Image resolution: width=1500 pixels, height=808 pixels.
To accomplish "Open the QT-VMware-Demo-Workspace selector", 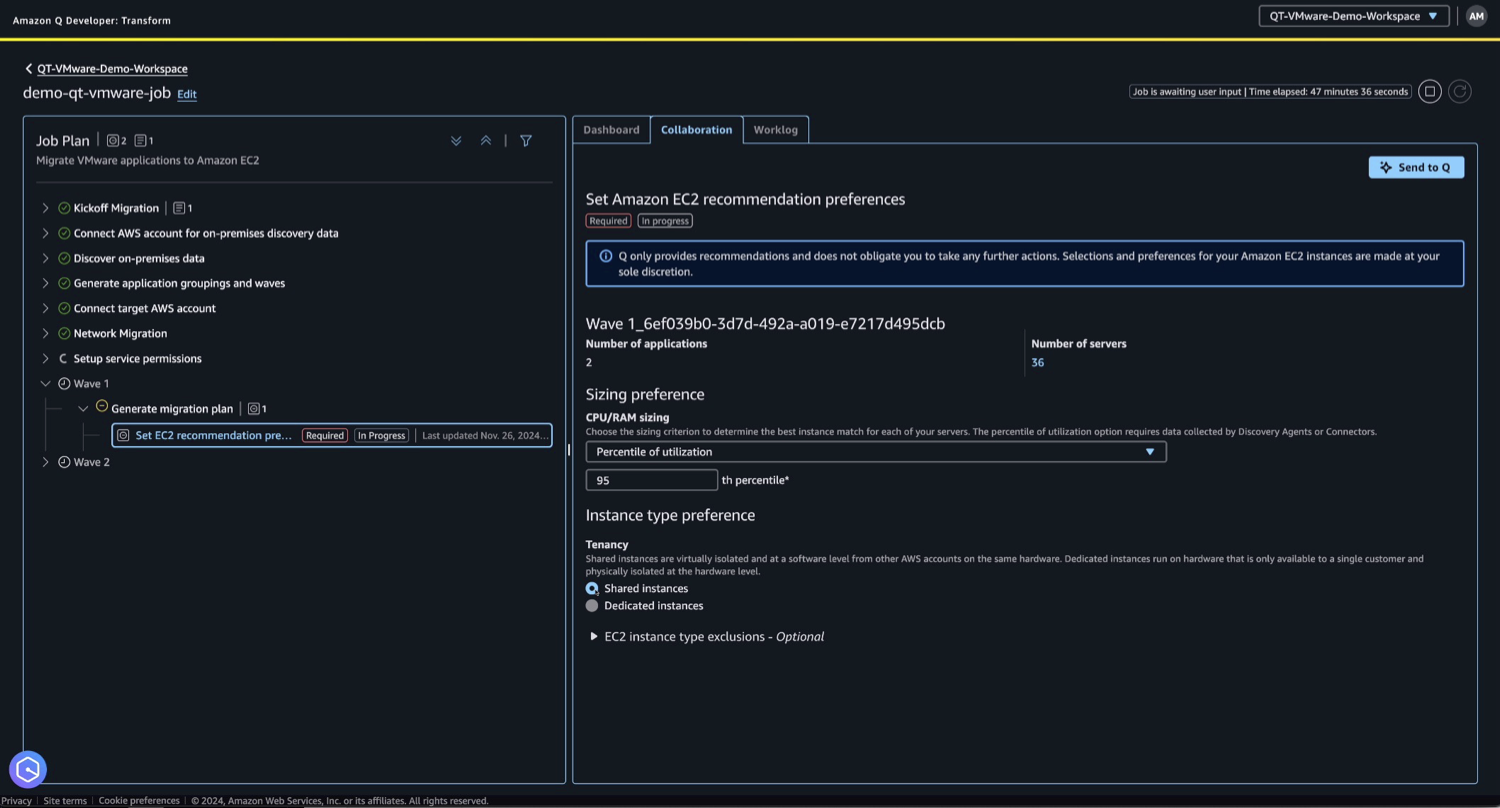I will 1352,16.
